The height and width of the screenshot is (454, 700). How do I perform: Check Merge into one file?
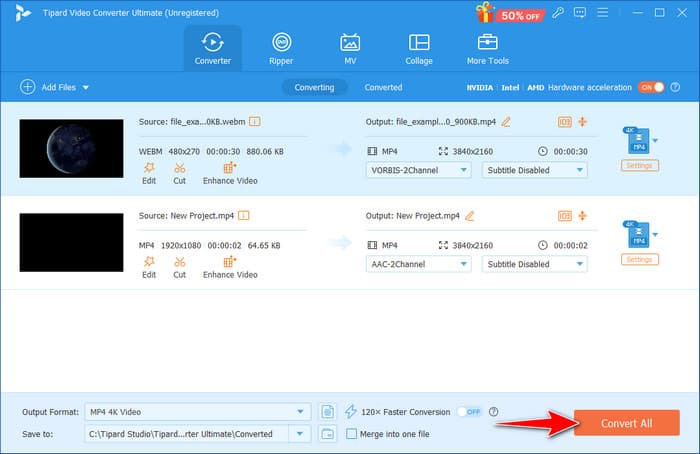(351, 434)
